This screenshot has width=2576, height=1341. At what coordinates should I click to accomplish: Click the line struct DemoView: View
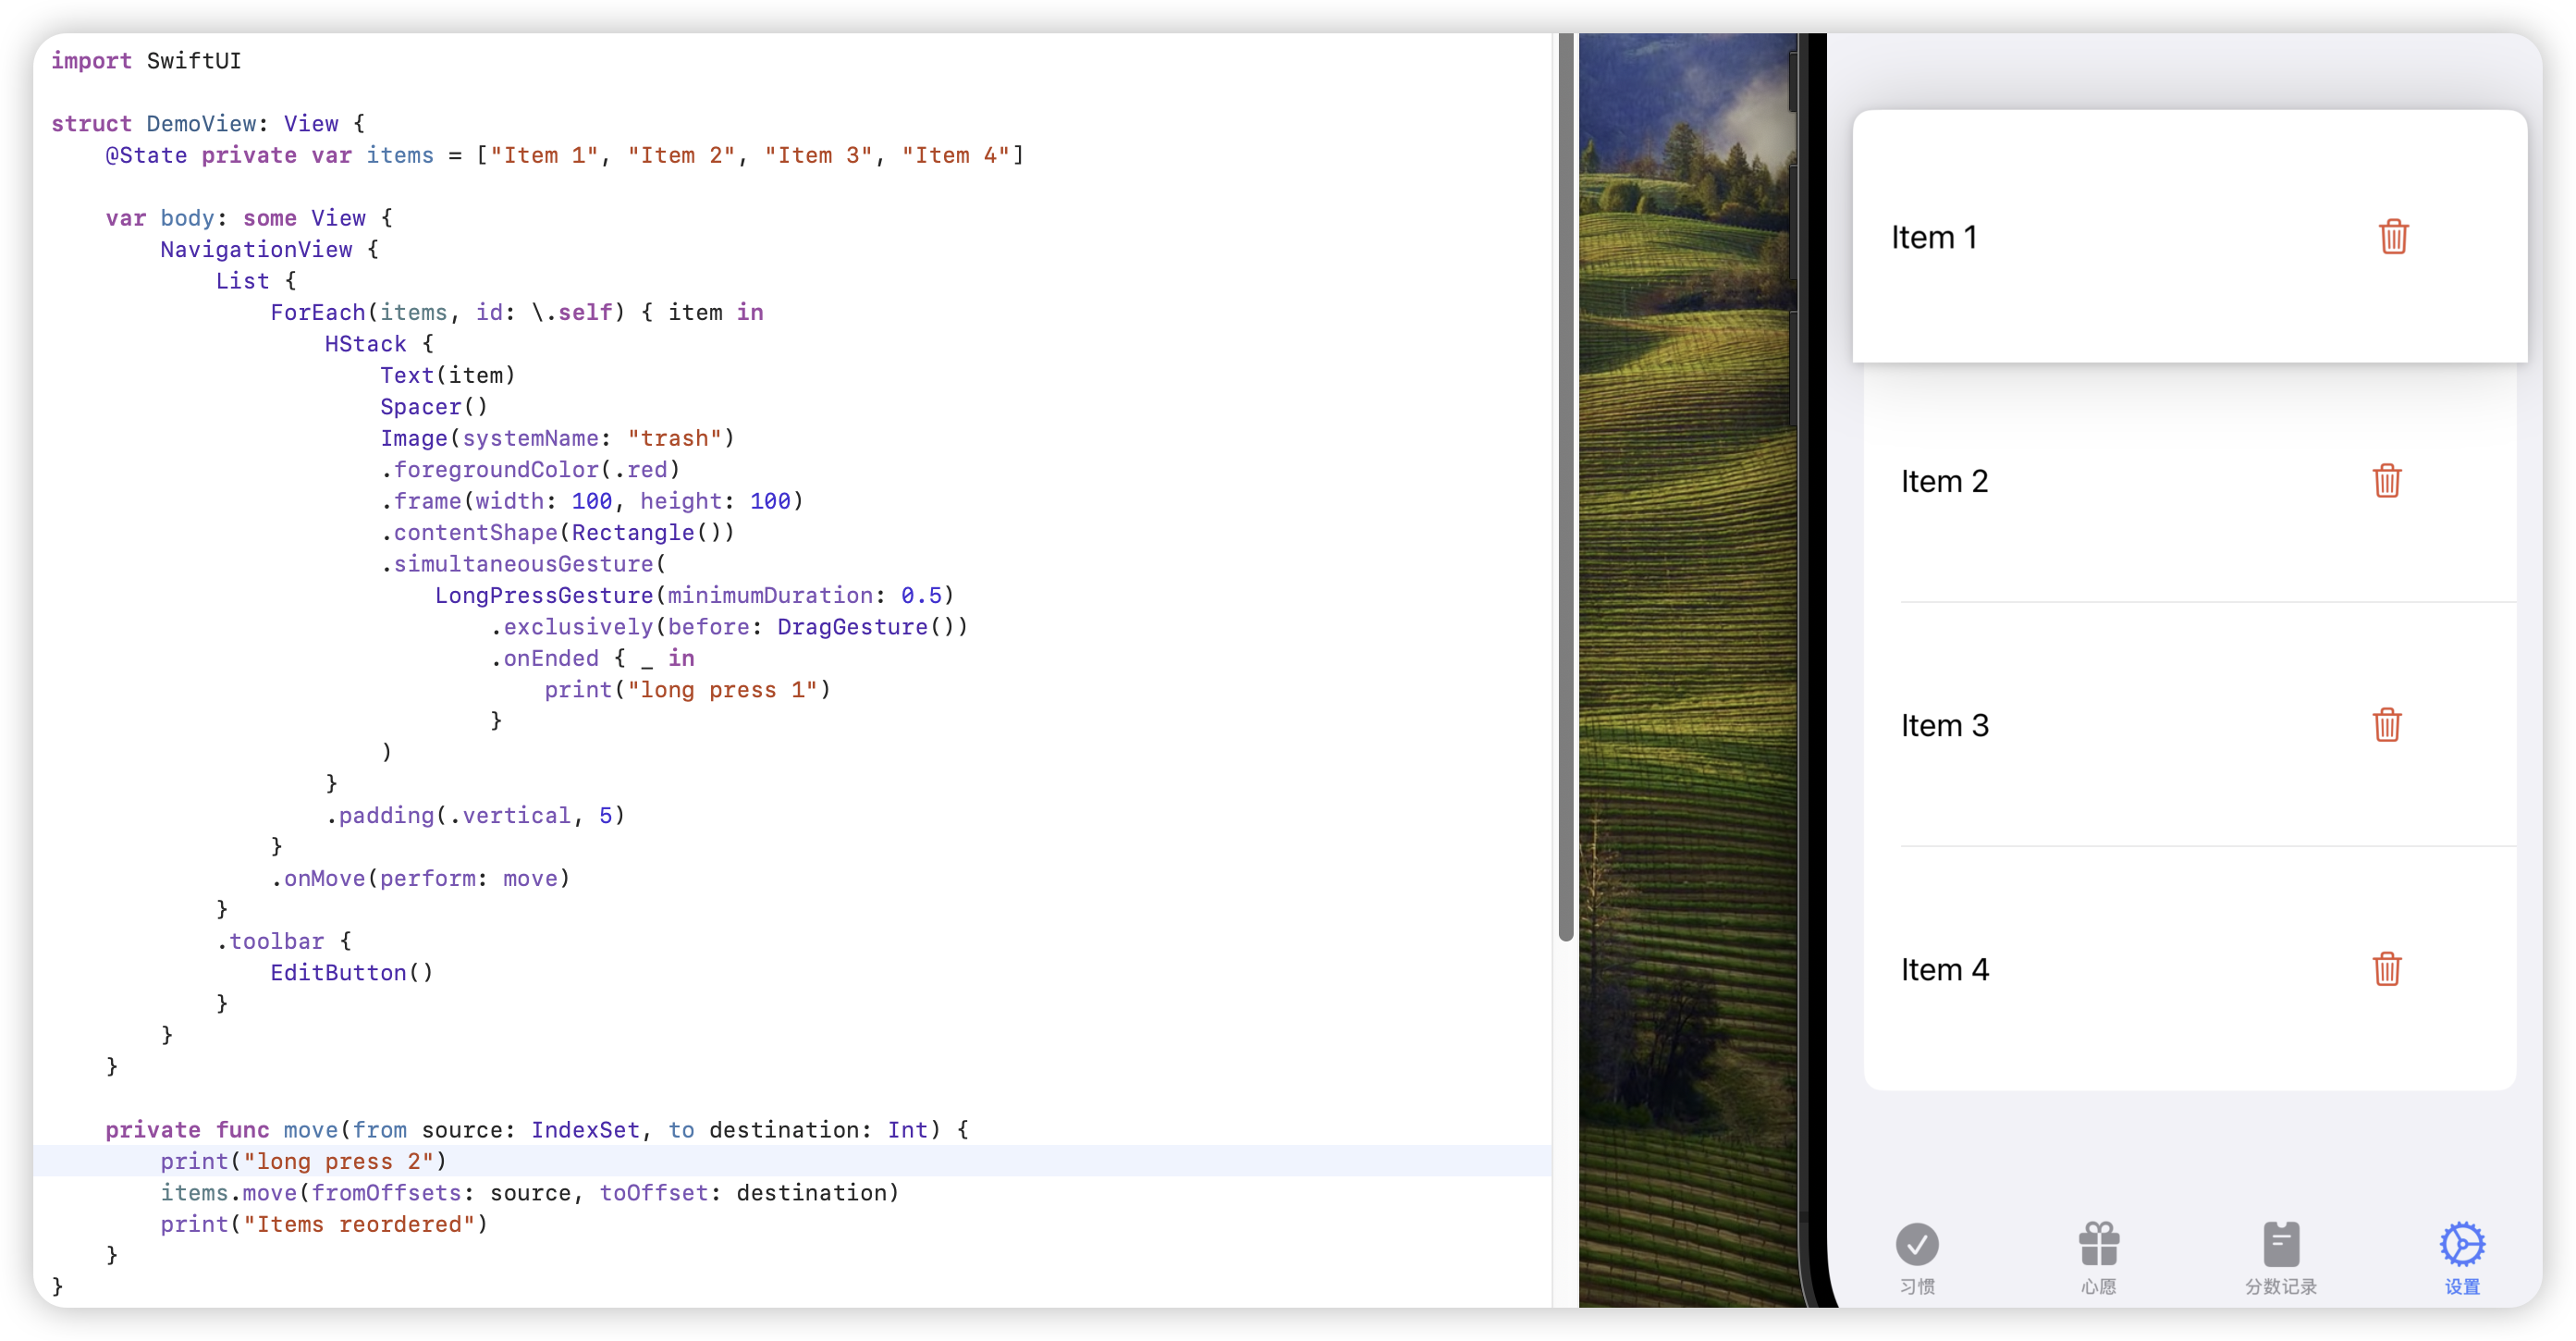pyautogui.click(x=208, y=124)
